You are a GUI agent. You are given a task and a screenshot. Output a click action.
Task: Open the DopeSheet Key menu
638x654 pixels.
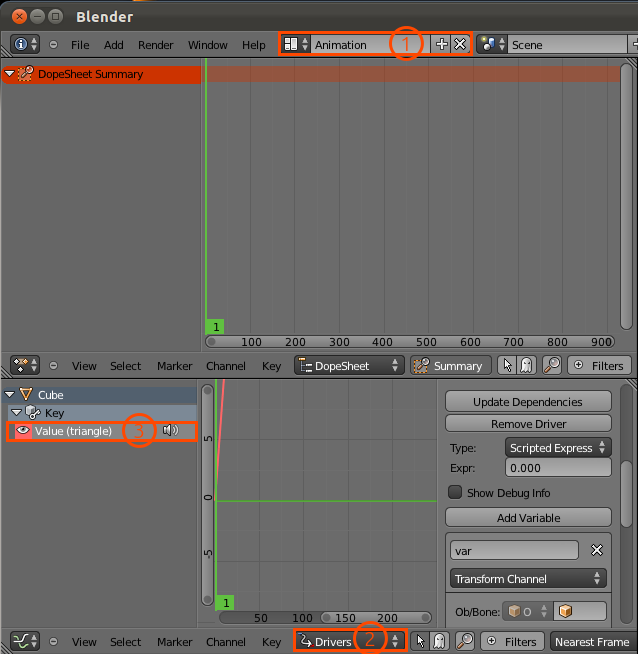(x=271, y=366)
